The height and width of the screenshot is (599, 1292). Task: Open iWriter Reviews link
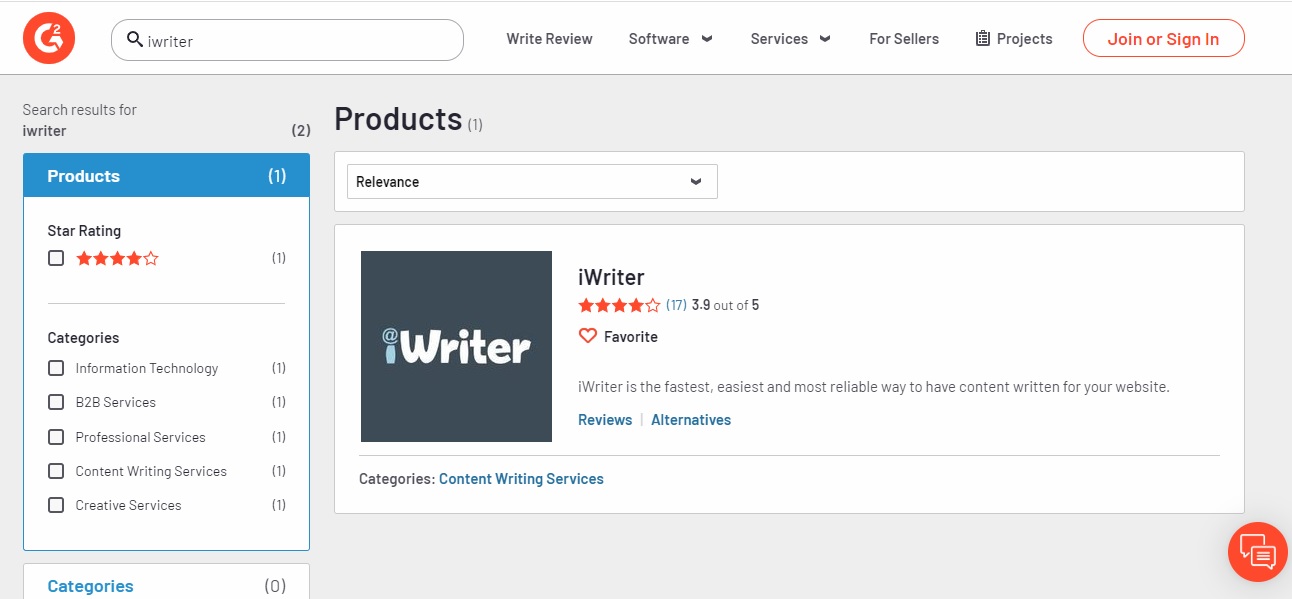pos(605,420)
